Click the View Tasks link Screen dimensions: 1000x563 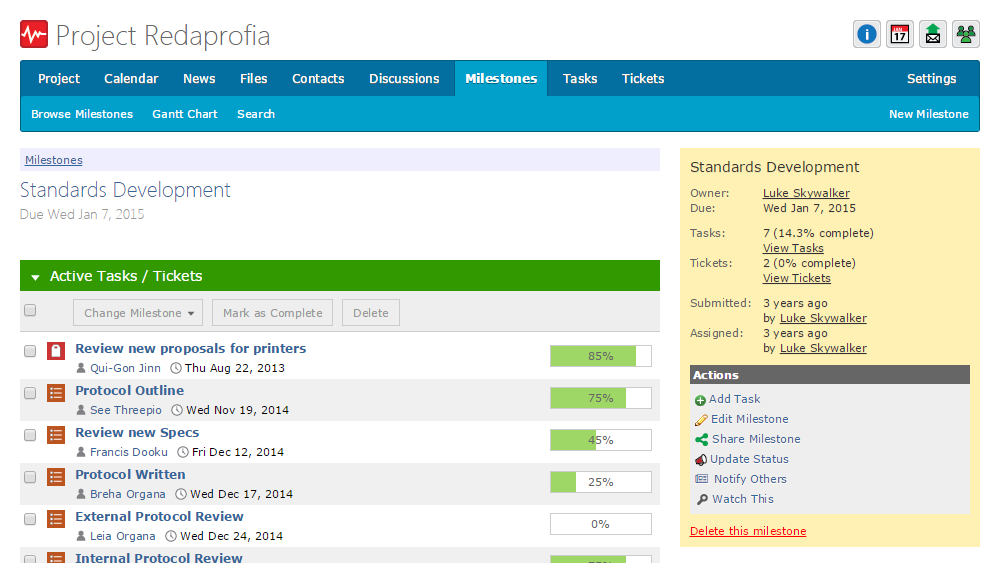[x=793, y=248]
